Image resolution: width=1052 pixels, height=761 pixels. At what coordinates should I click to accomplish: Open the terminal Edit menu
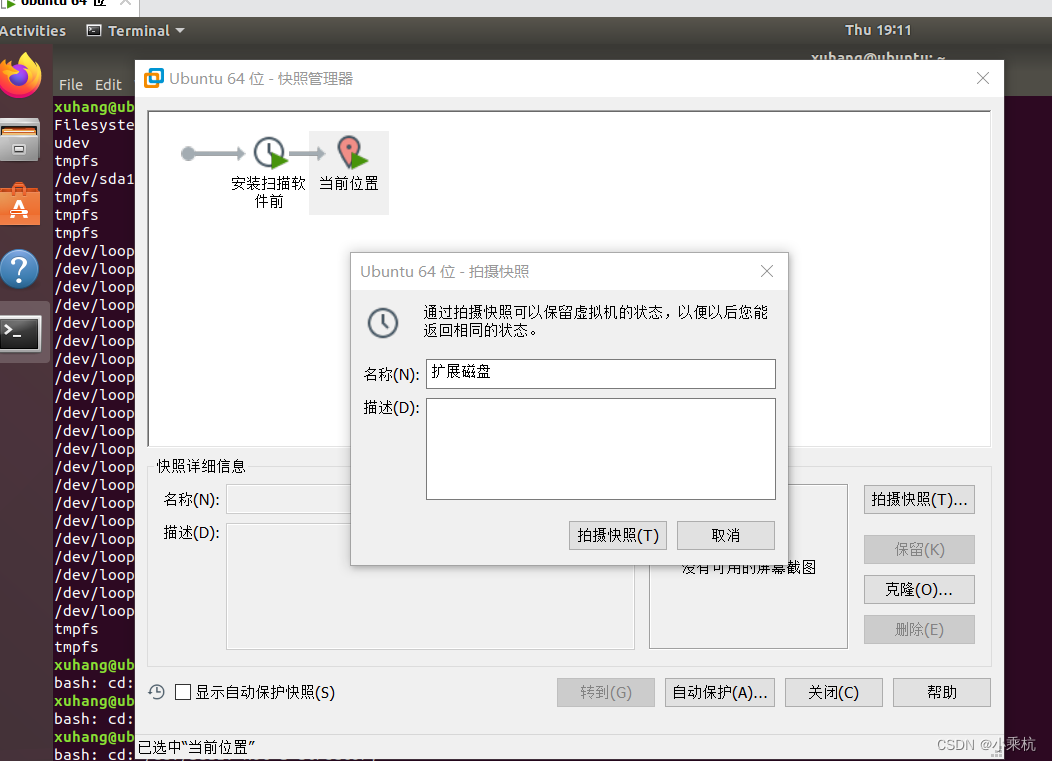[x=108, y=85]
